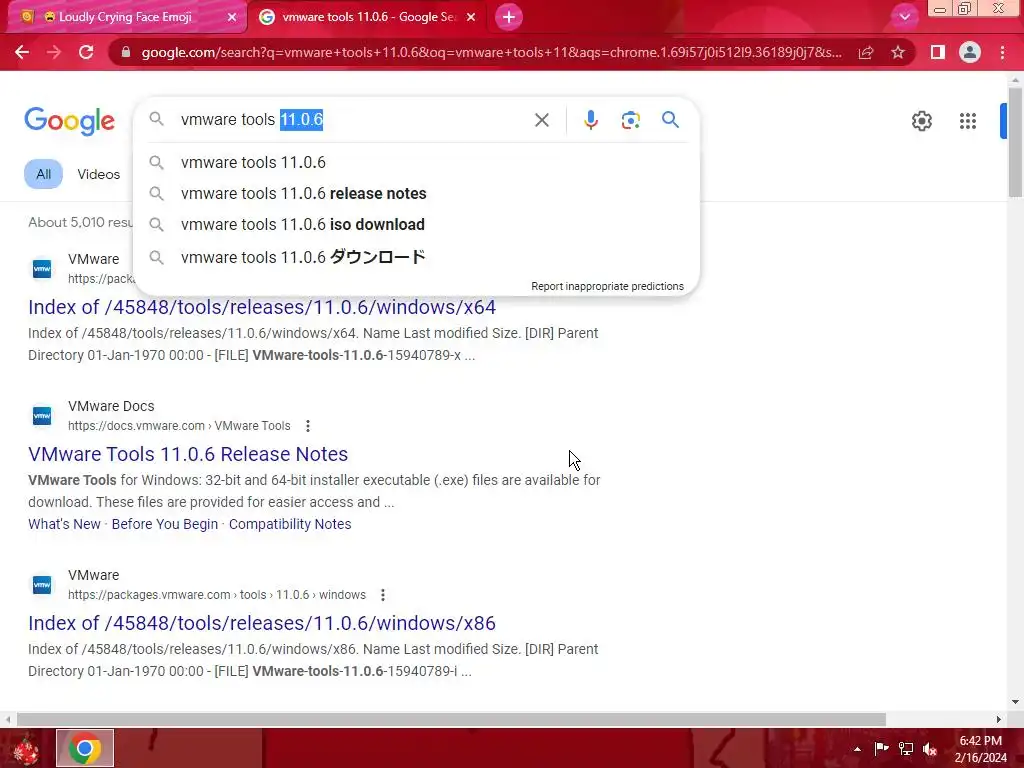Open Chrome three-dot menu

pos(1002,52)
